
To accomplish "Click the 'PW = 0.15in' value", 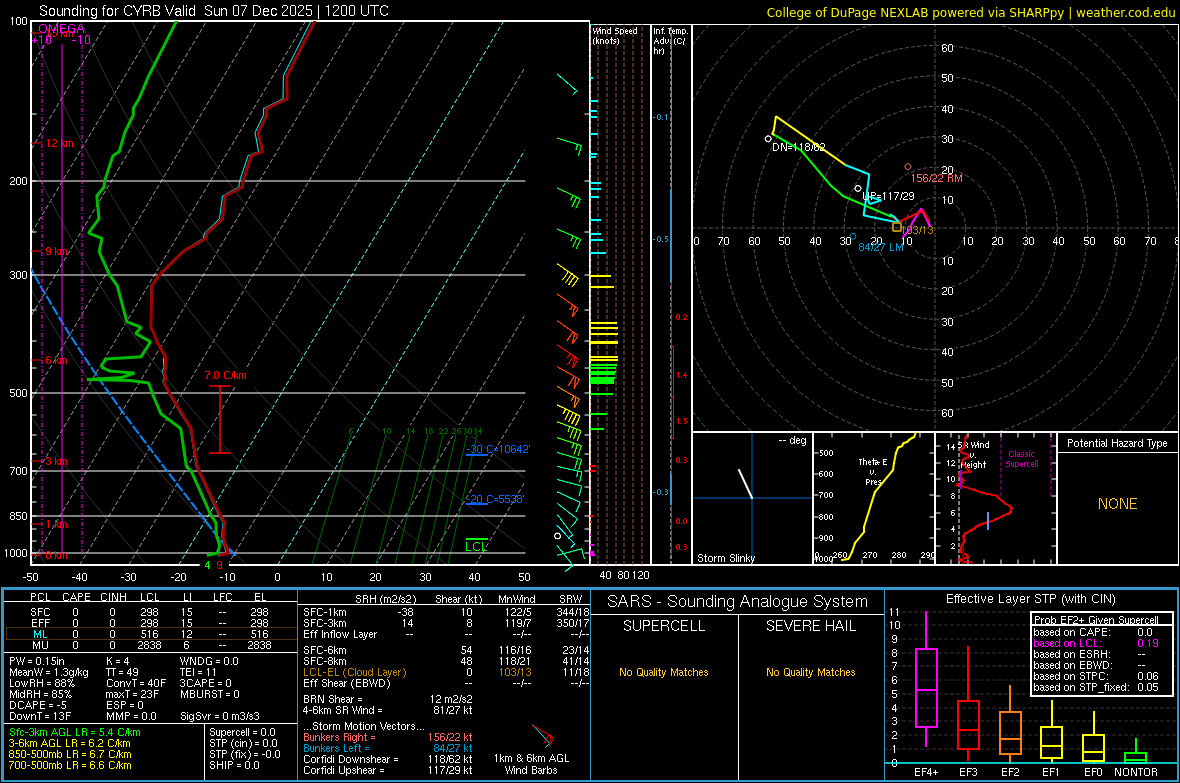I will (37, 661).
